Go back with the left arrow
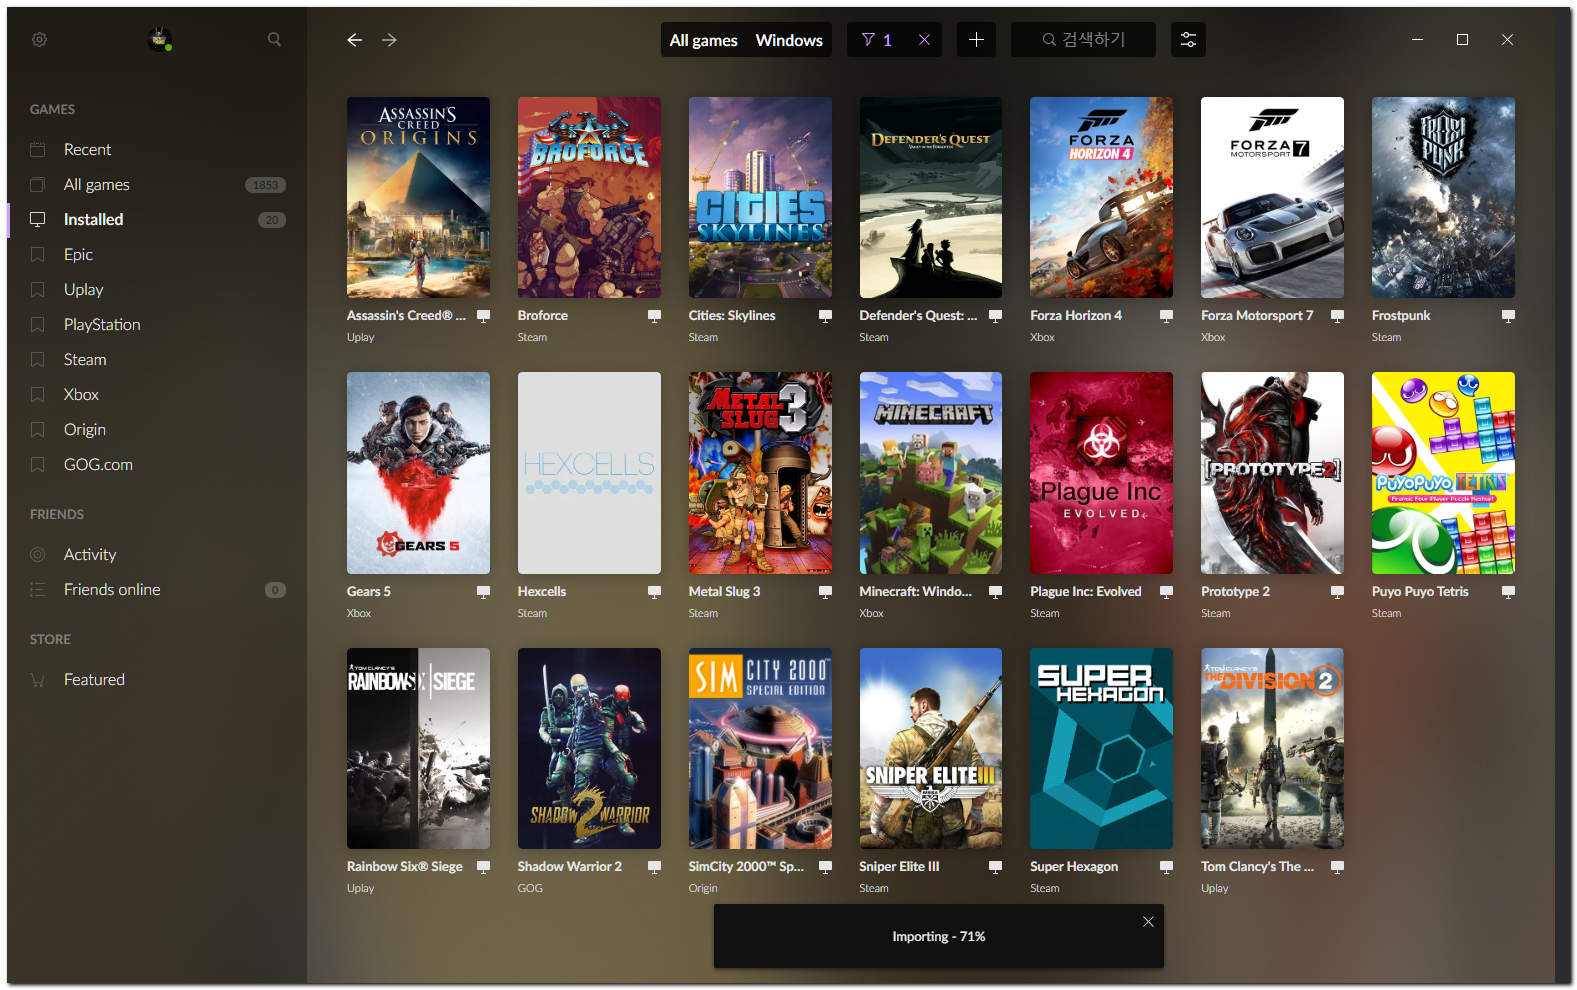Screen dimensions: 1577x990 [354, 40]
